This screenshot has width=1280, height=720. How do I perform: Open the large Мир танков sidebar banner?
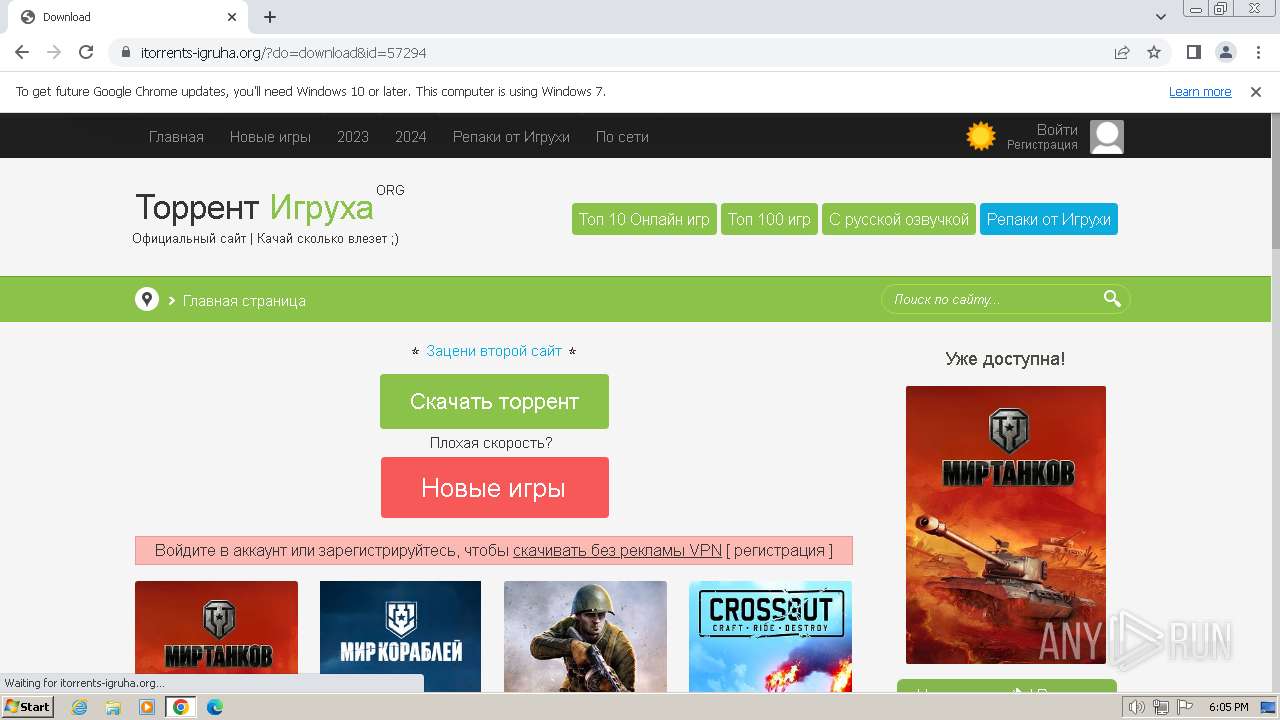[x=1006, y=525]
